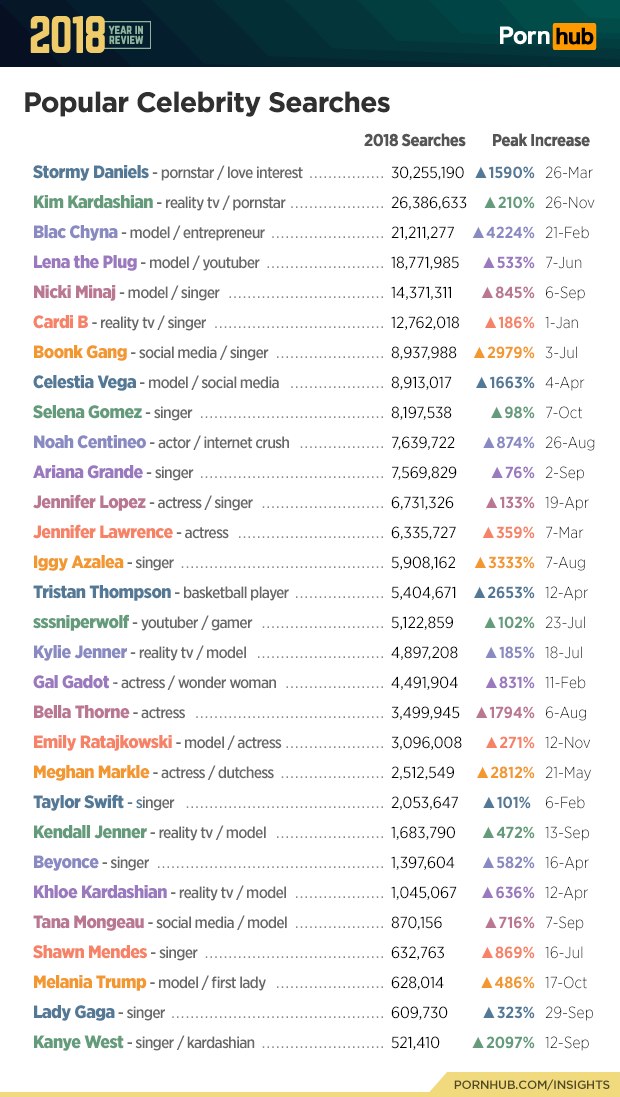The image size is (620, 1097).
Task: Click the 2018 Searches column header
Action: (414, 141)
